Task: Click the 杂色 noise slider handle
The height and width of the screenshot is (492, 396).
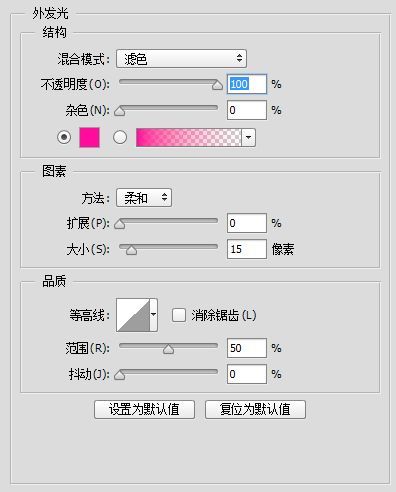Action: tap(120, 111)
